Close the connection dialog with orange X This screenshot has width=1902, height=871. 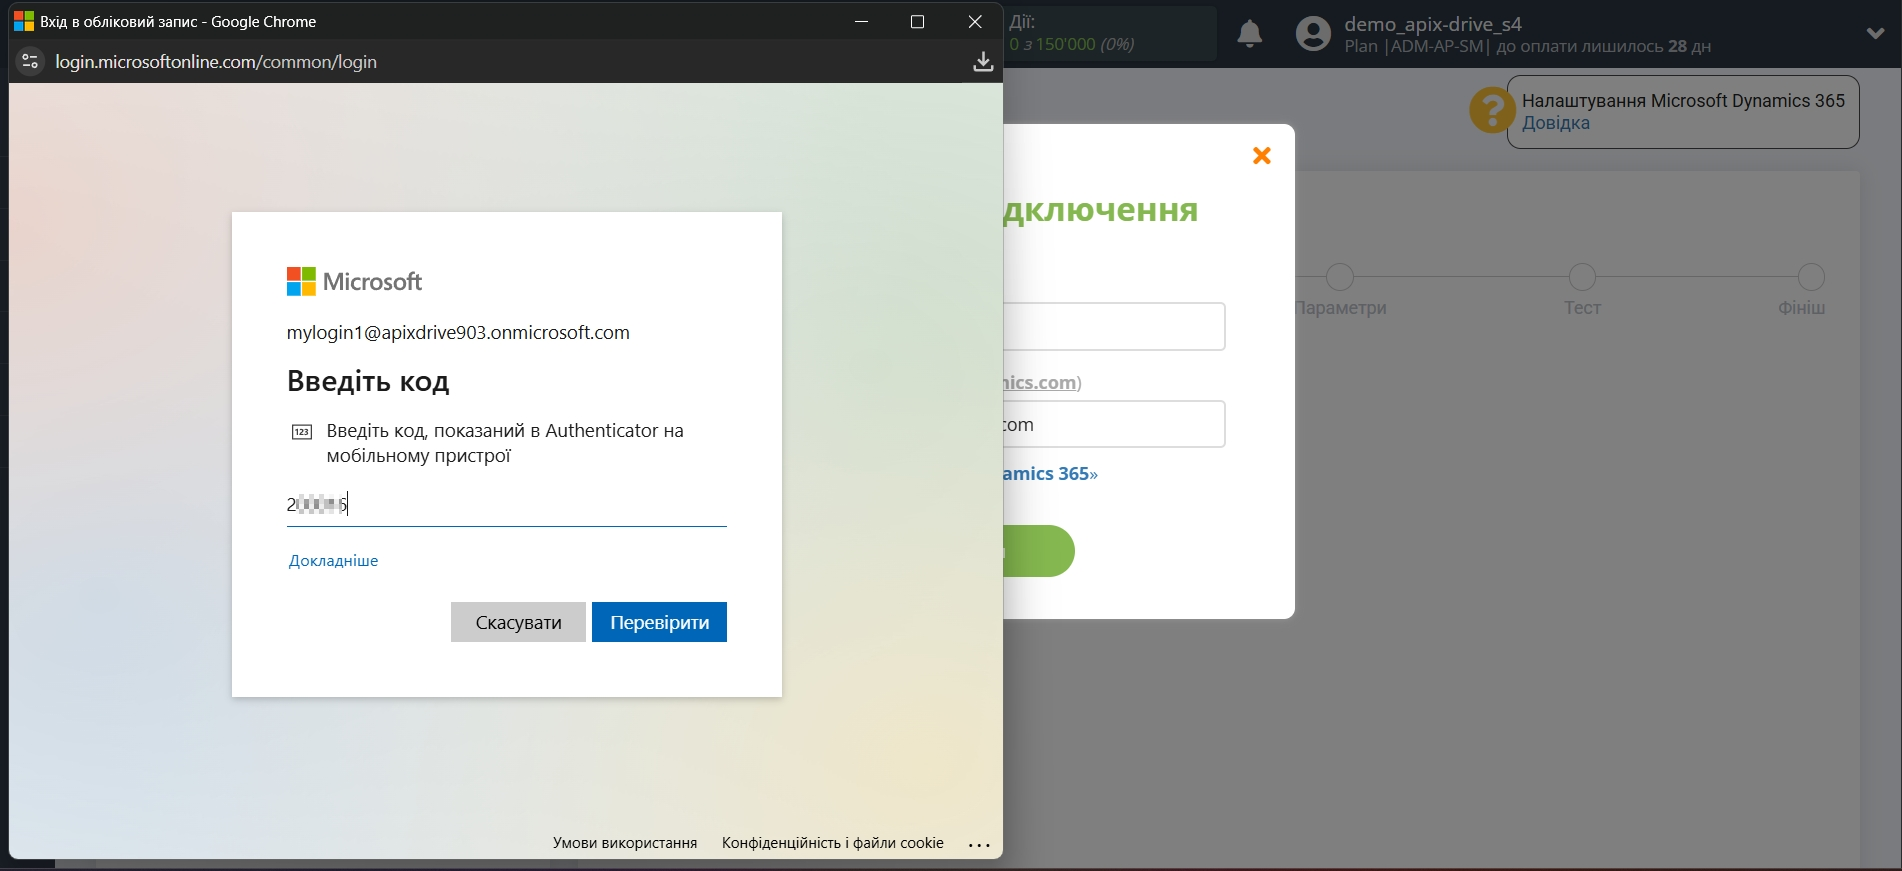pyautogui.click(x=1262, y=155)
